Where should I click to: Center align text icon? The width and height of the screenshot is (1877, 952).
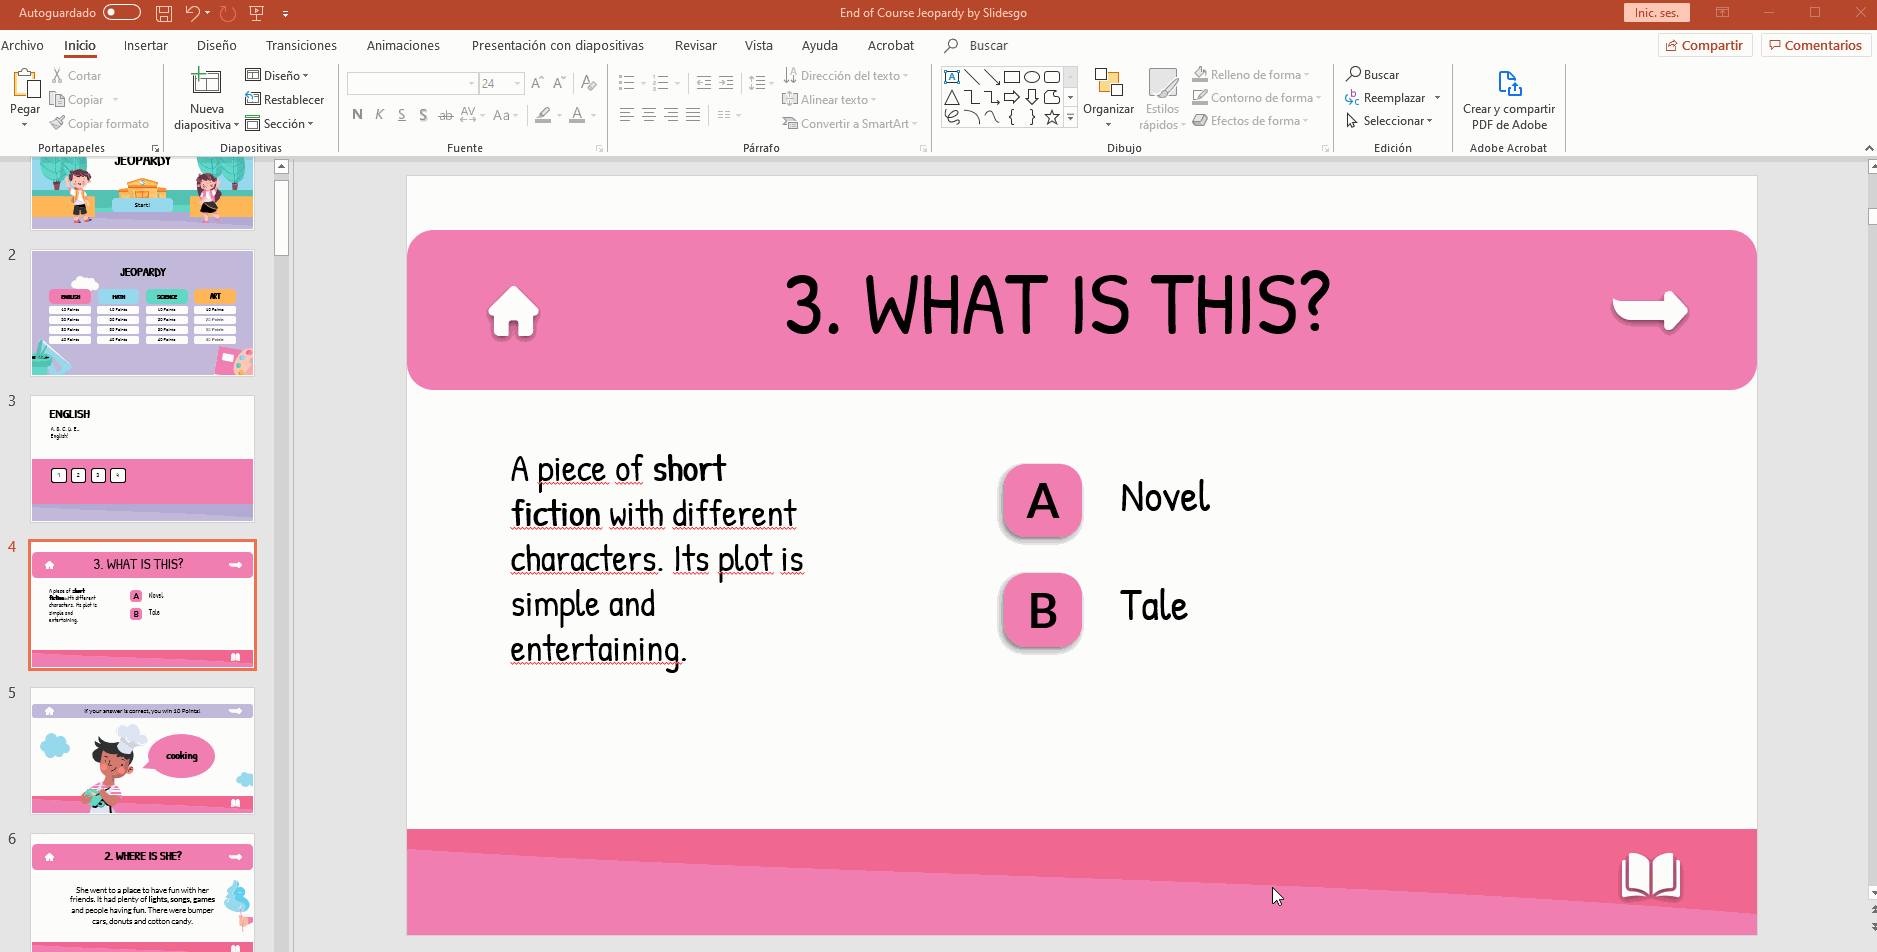(649, 115)
